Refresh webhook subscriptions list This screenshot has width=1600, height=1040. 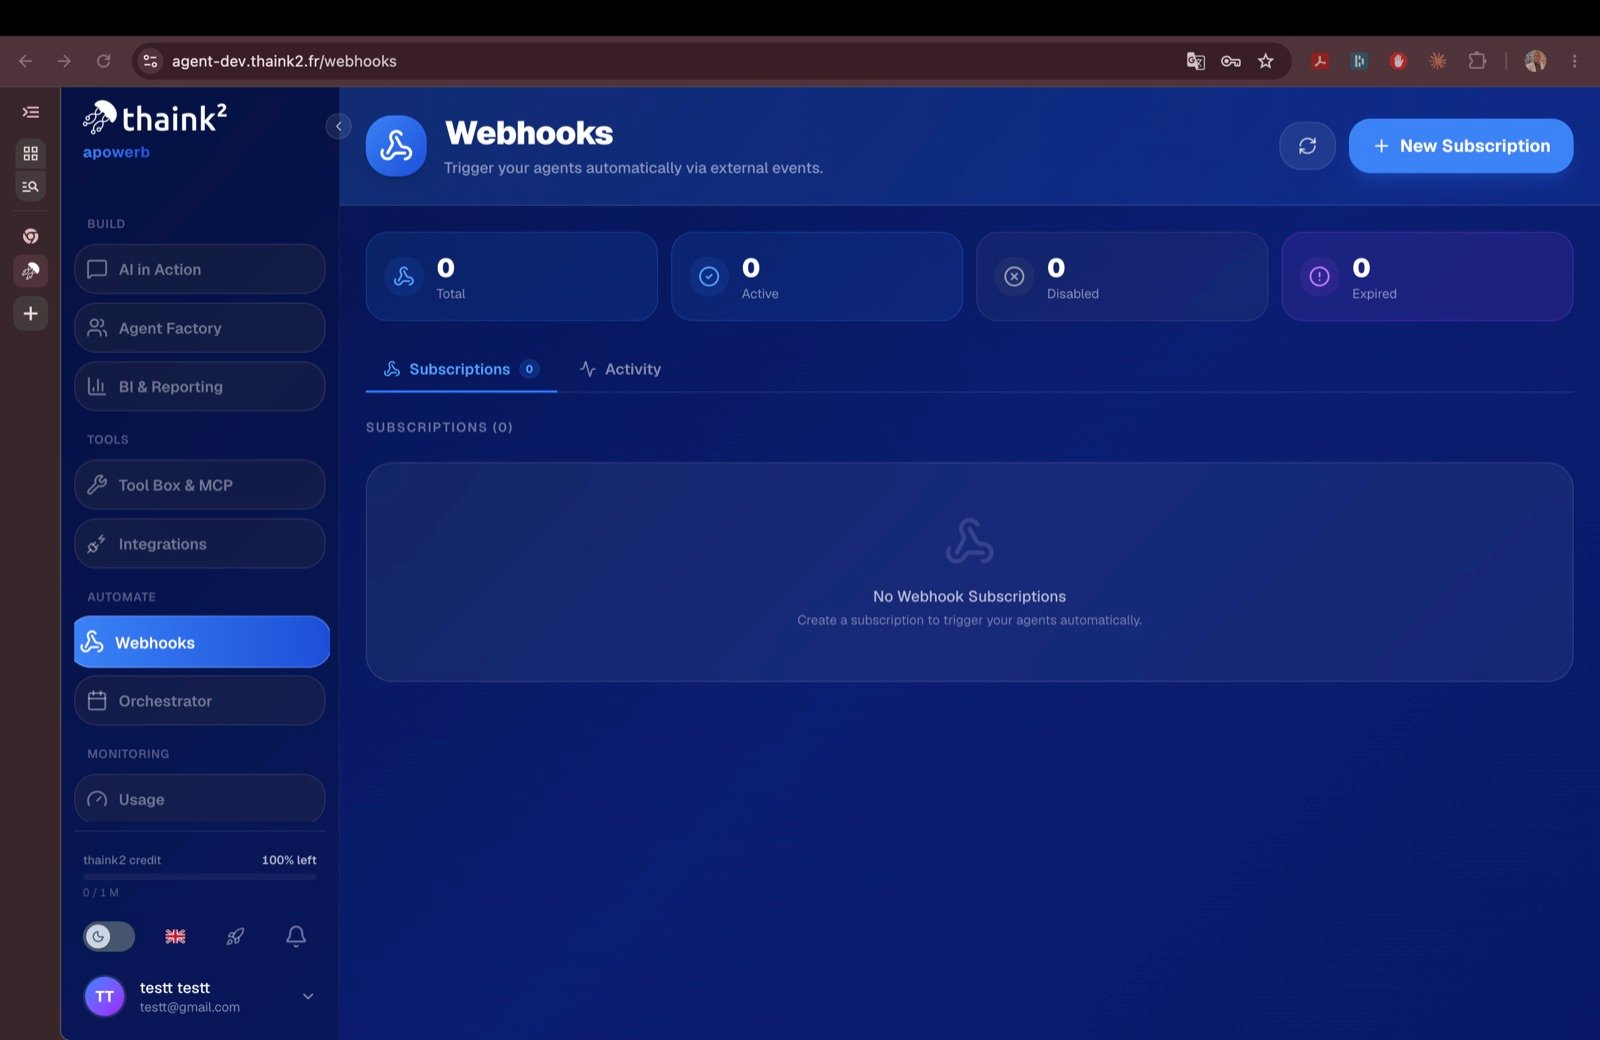(1307, 146)
